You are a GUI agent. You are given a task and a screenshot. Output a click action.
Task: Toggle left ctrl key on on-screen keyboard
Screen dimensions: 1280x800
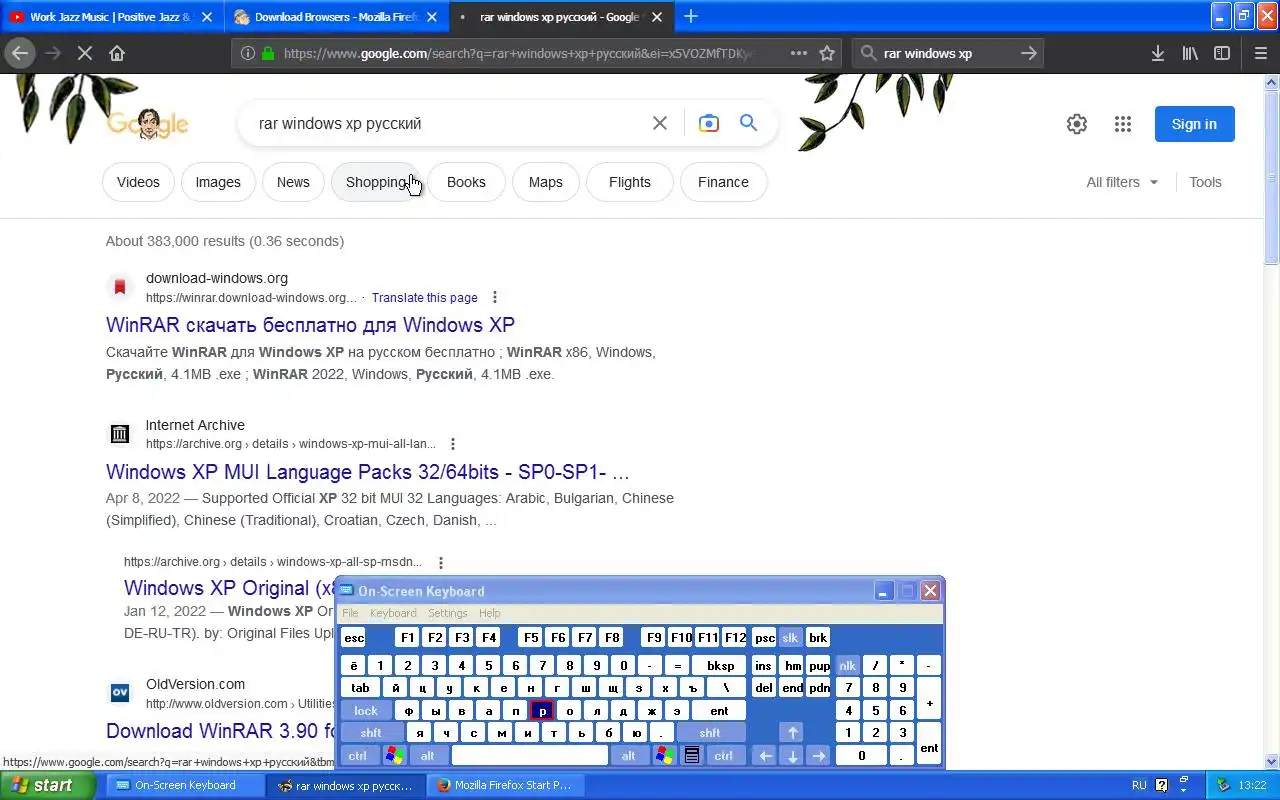(358, 756)
